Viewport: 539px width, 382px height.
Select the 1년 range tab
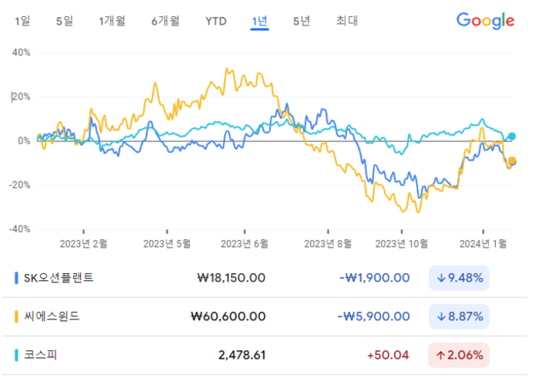[x=260, y=21]
